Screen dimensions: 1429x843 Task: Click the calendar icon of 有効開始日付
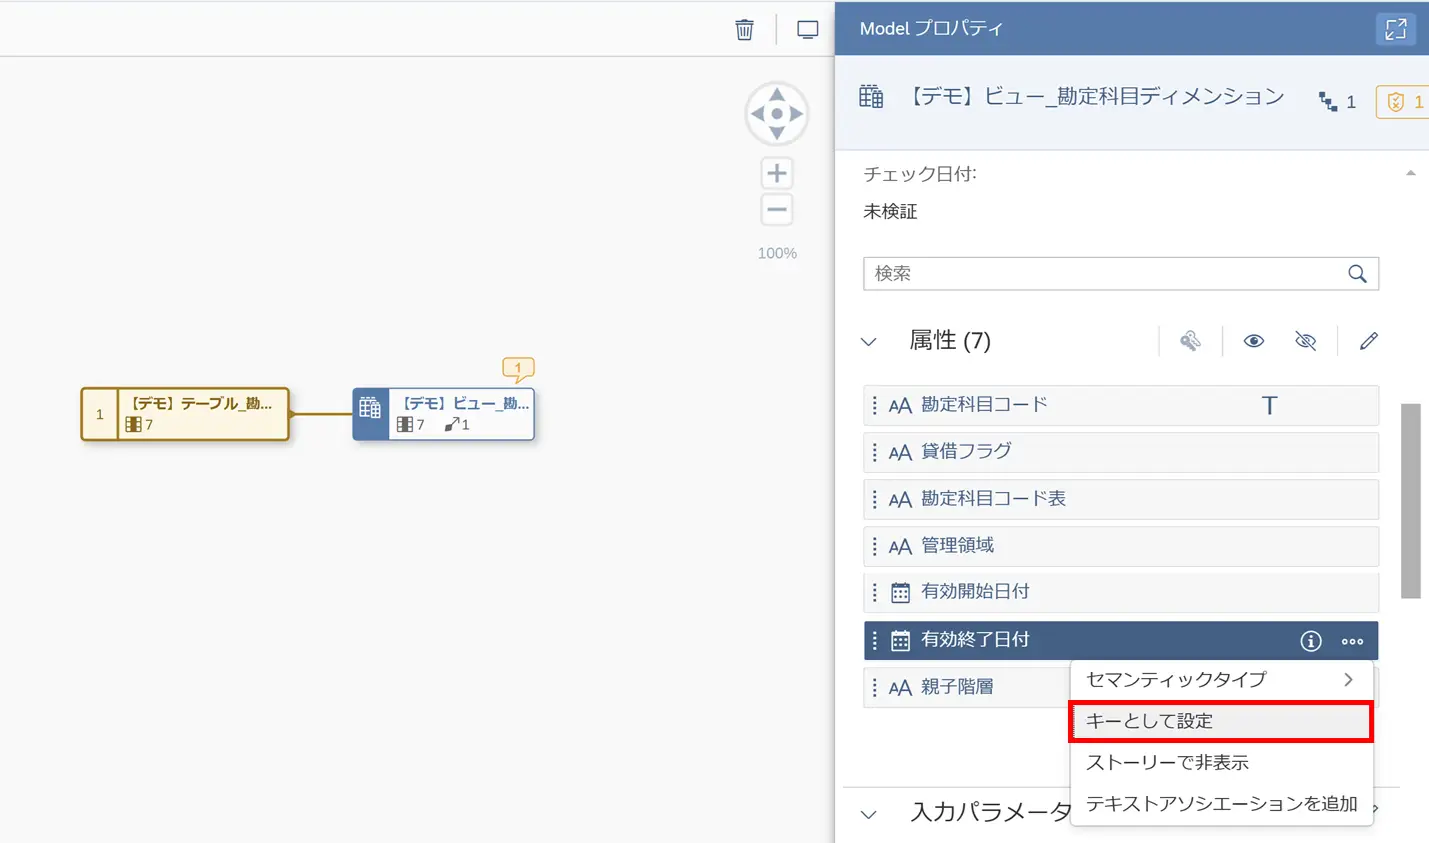click(x=900, y=592)
